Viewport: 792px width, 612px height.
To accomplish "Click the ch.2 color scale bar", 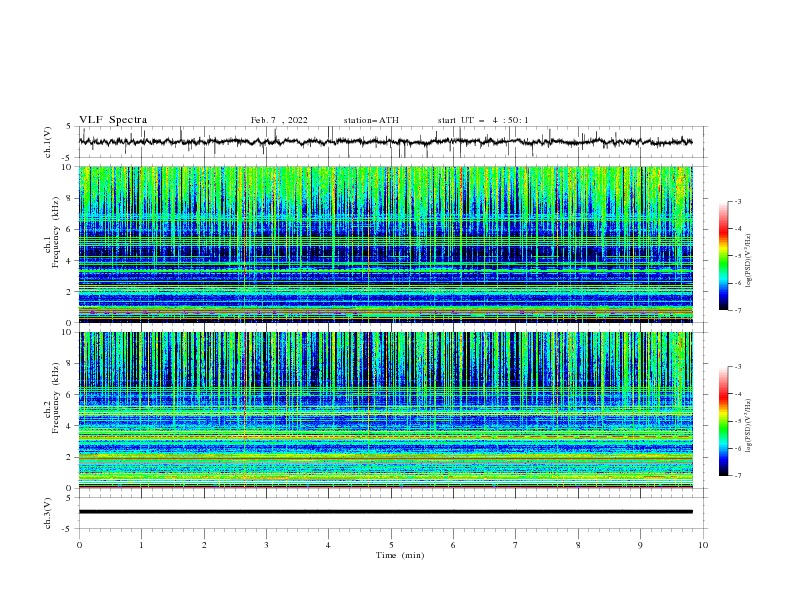I will [723, 421].
